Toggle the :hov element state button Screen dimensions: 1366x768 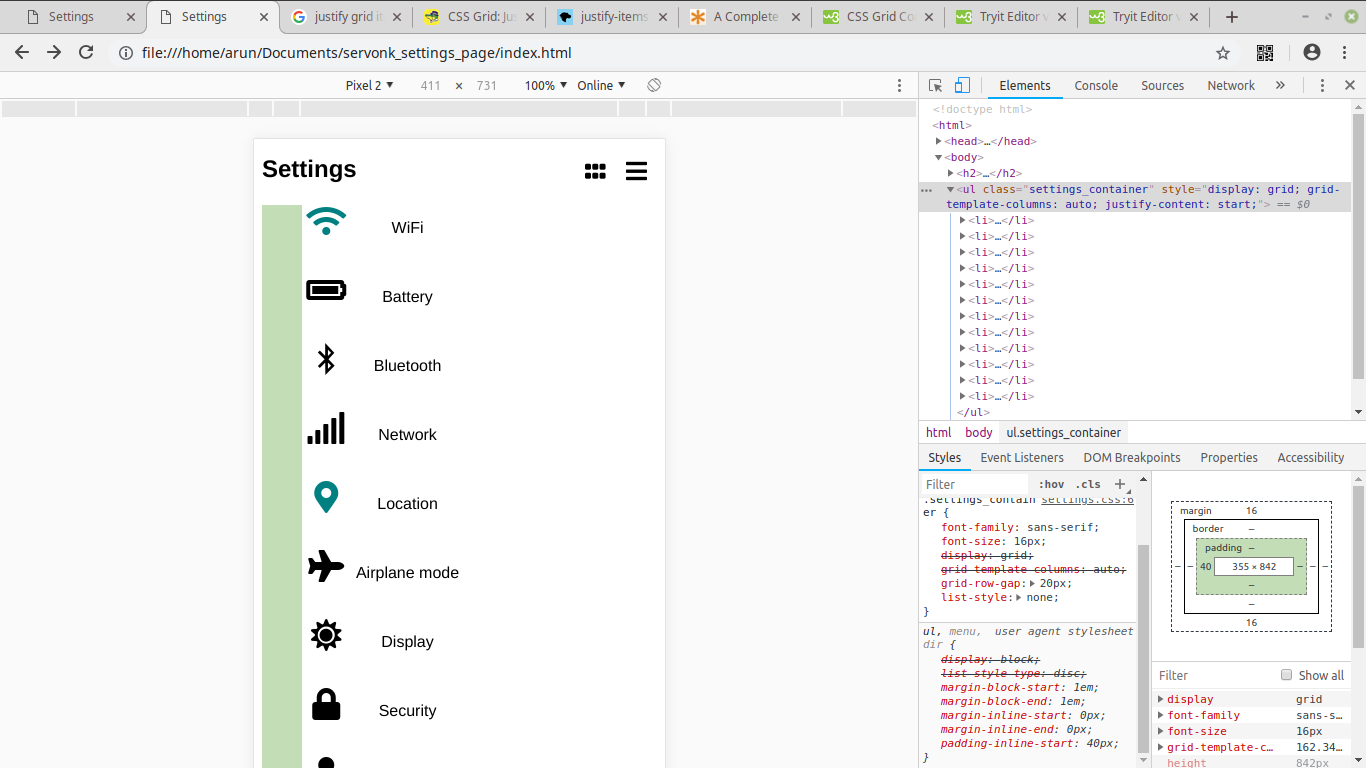1052,484
